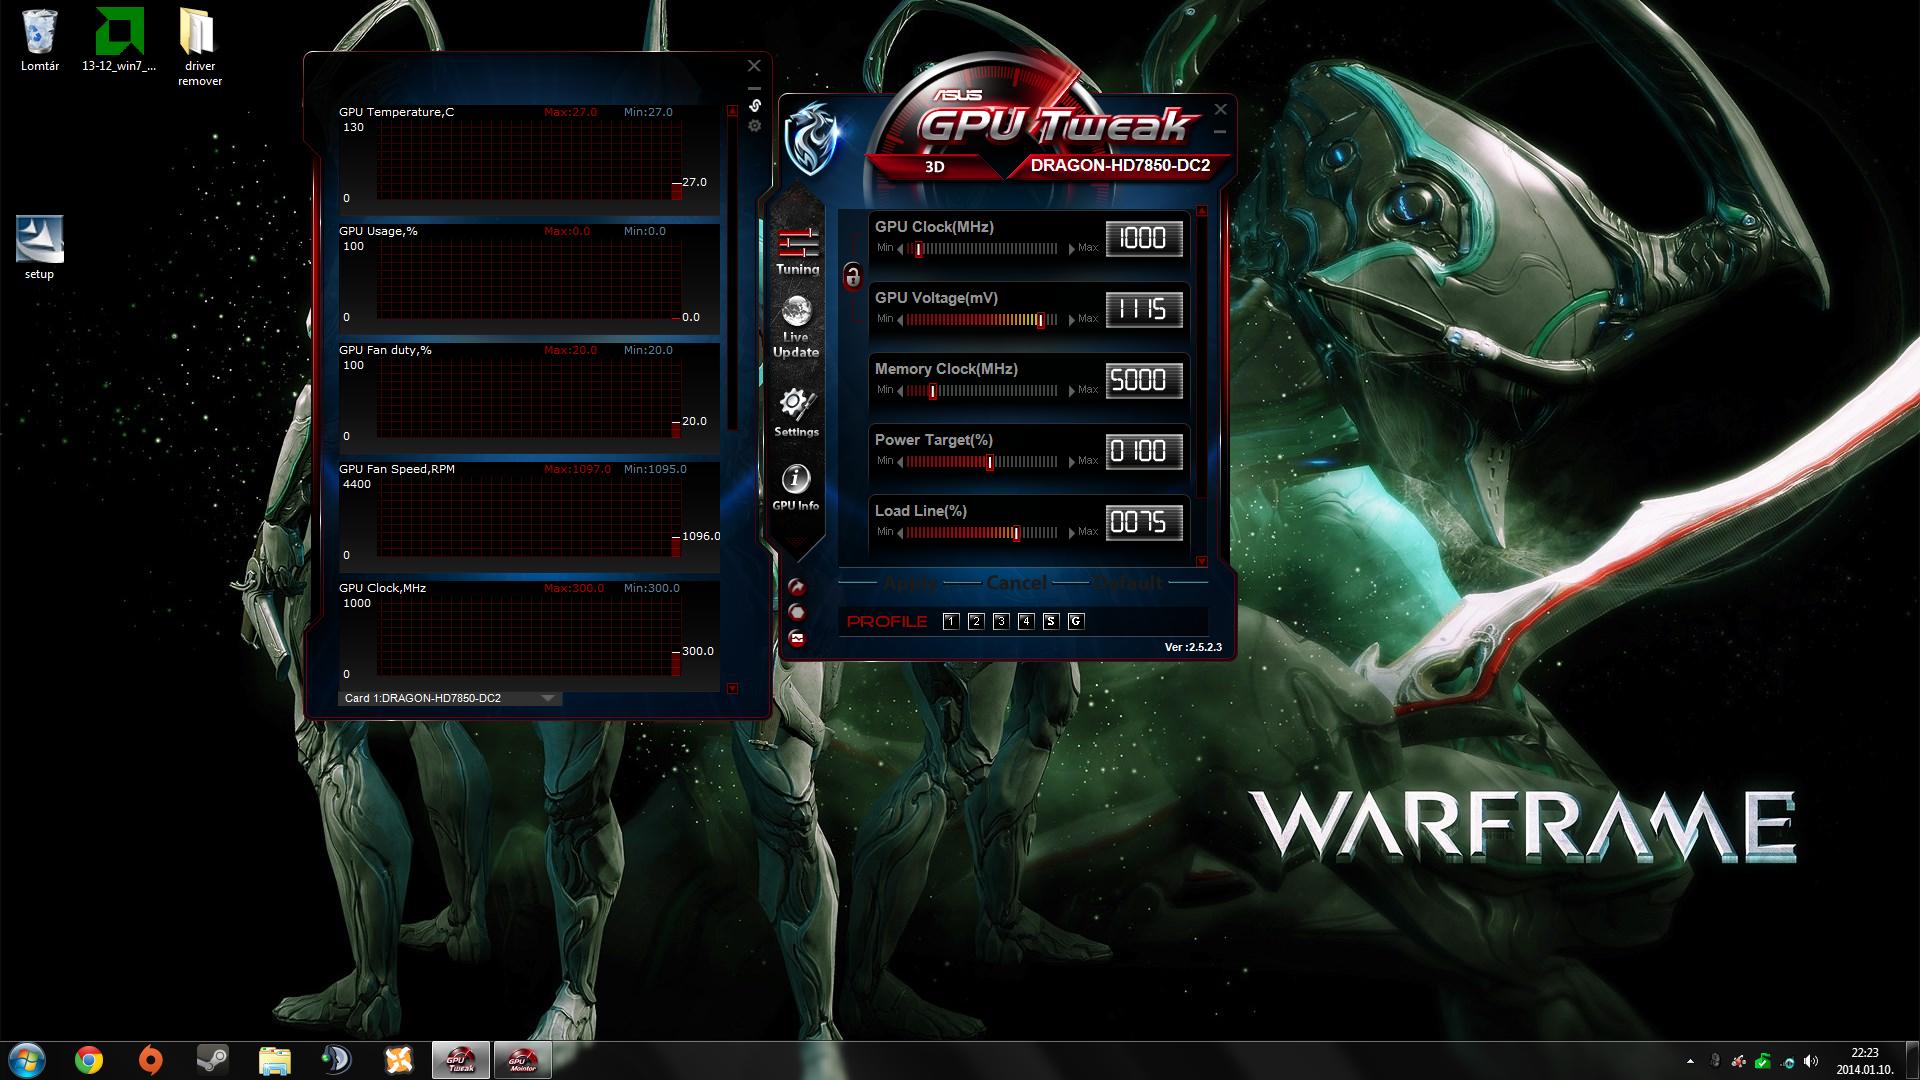Image resolution: width=1920 pixels, height=1080 pixels.
Task: Switch to GPU Monitor taskbar button
Action: pyautogui.click(x=523, y=1059)
